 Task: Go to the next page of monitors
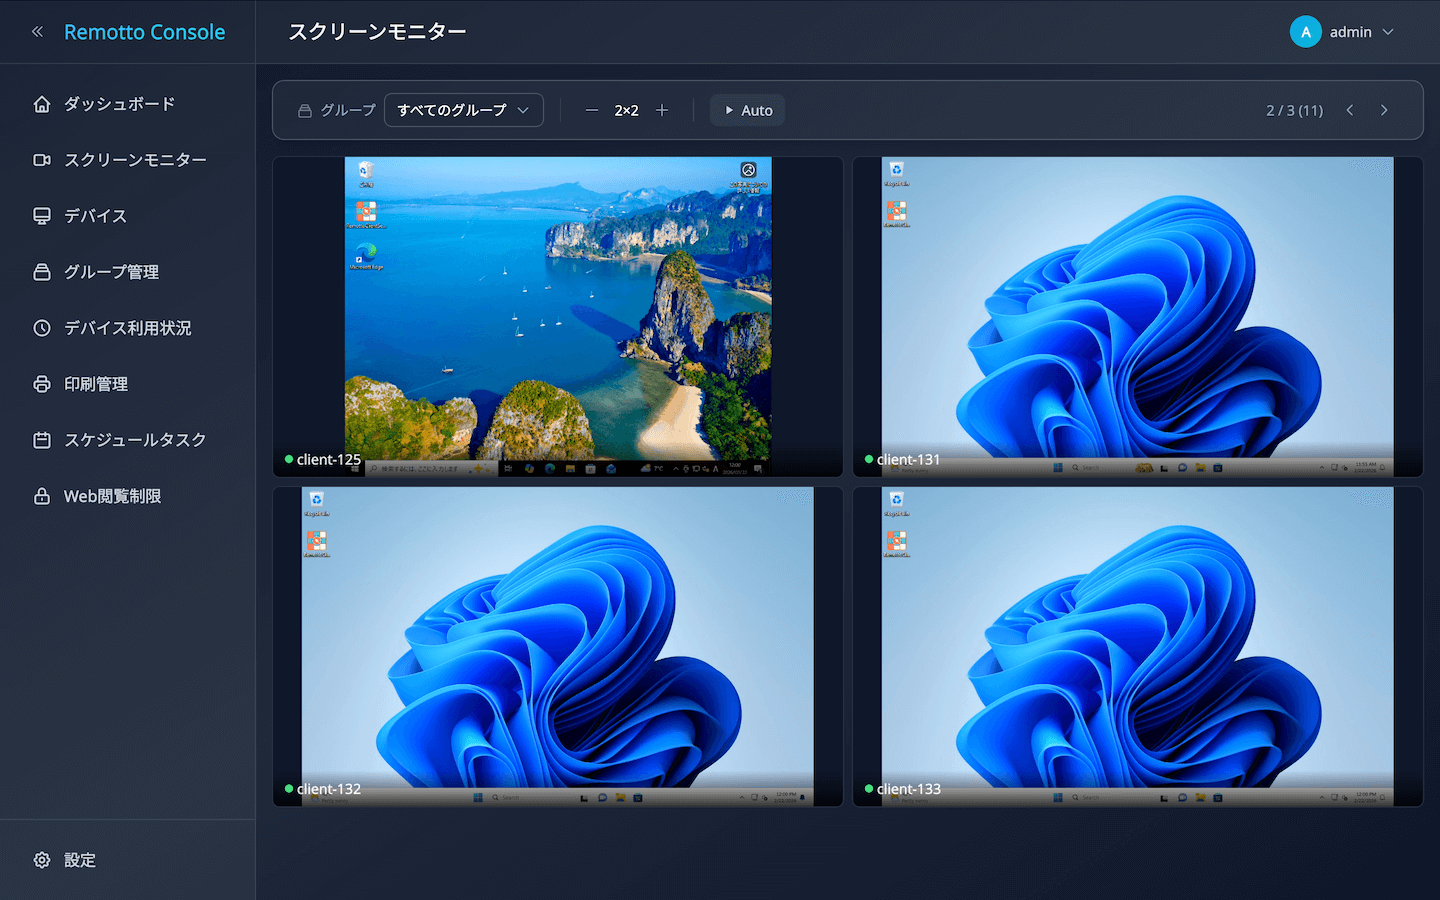point(1383,110)
